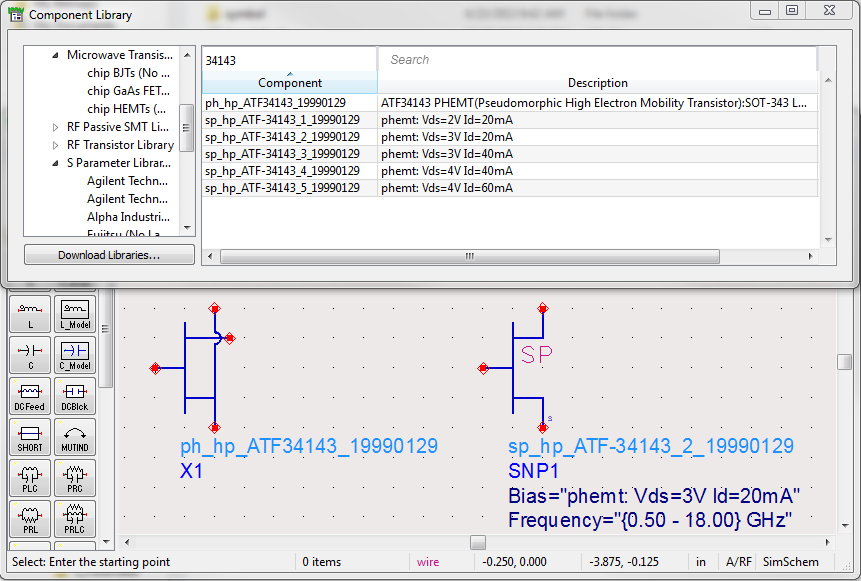Image resolution: width=861 pixels, height=581 pixels.
Task: Click the Description Search filter field
Action: click(x=597, y=60)
